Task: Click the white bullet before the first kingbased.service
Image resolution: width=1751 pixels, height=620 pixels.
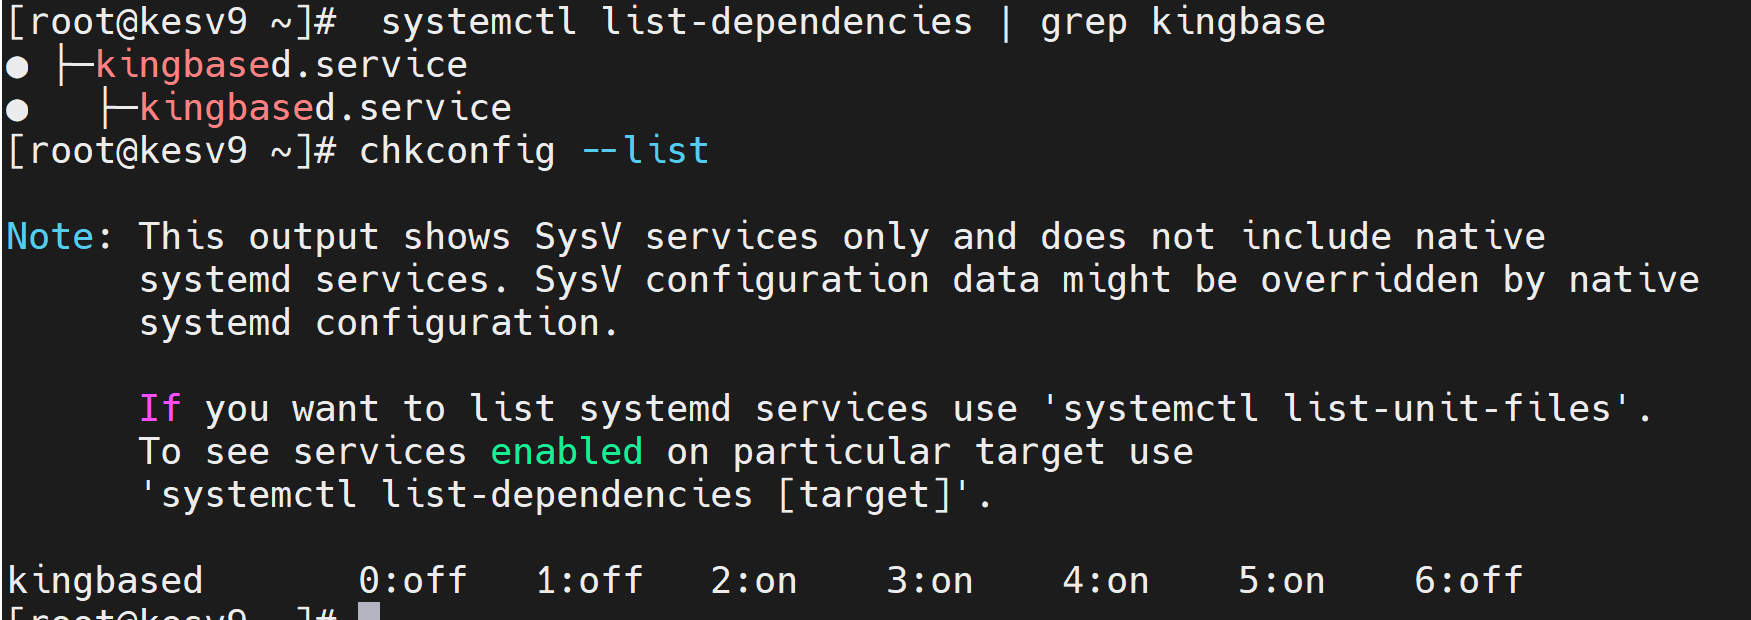Action: 17,67
